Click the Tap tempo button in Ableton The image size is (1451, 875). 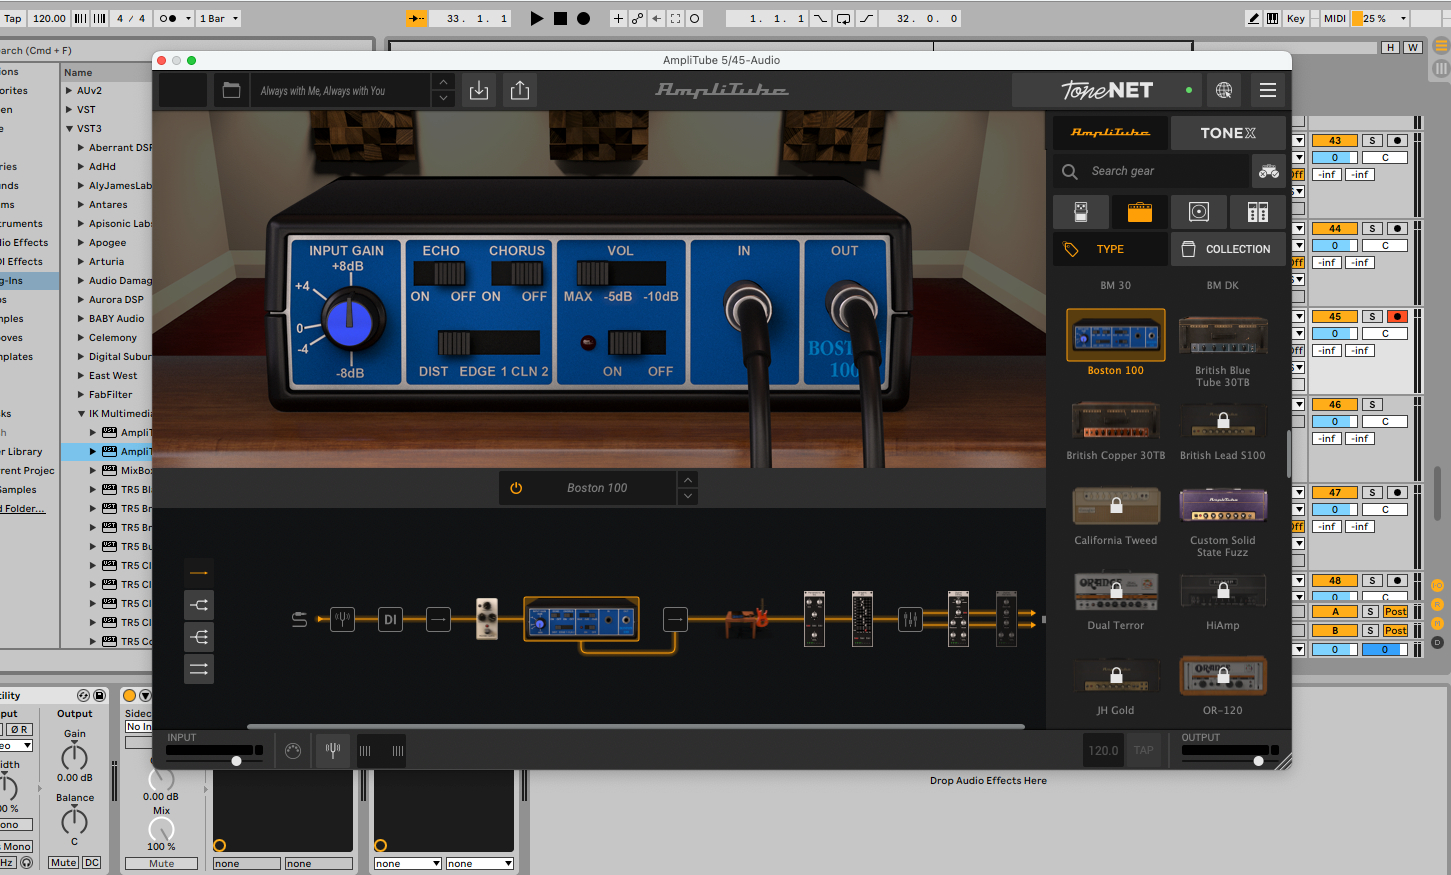click(13, 18)
